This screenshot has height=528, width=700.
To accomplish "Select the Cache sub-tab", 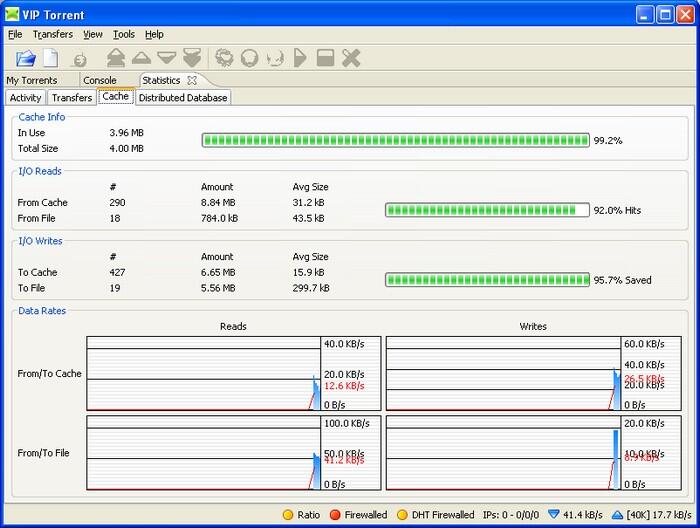I will click(x=116, y=96).
